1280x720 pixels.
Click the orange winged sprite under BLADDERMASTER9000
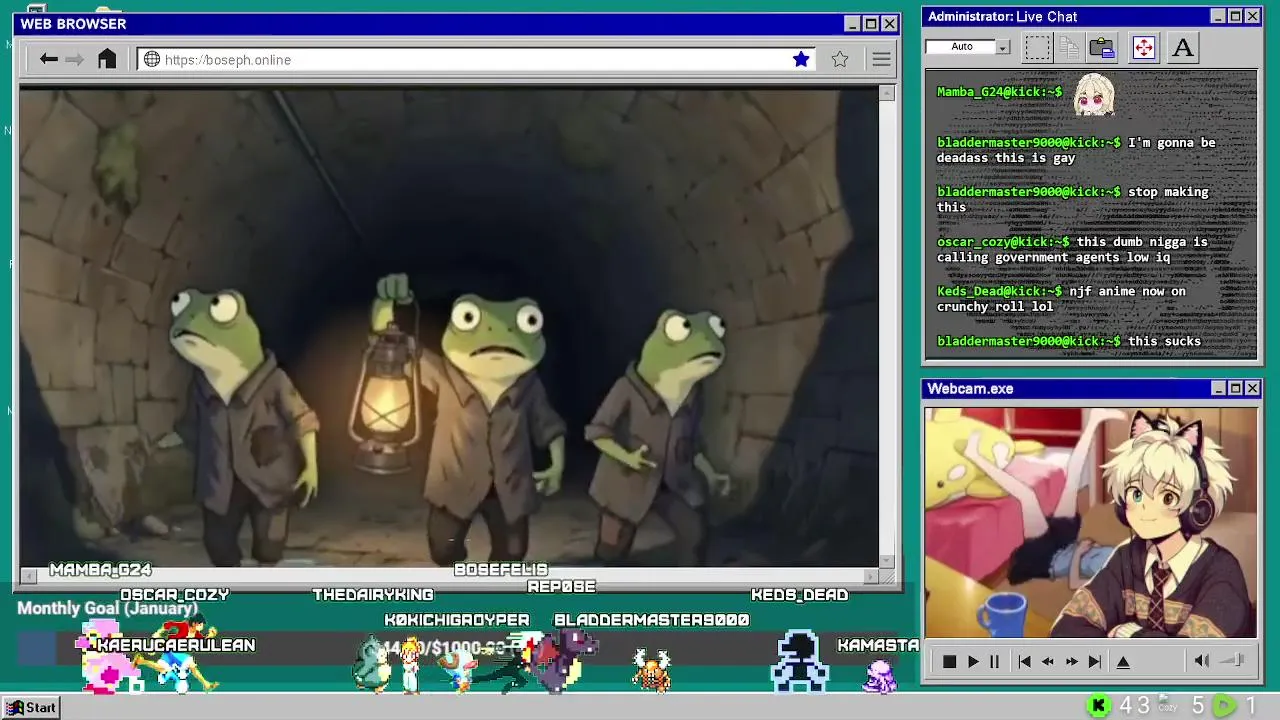(651, 670)
